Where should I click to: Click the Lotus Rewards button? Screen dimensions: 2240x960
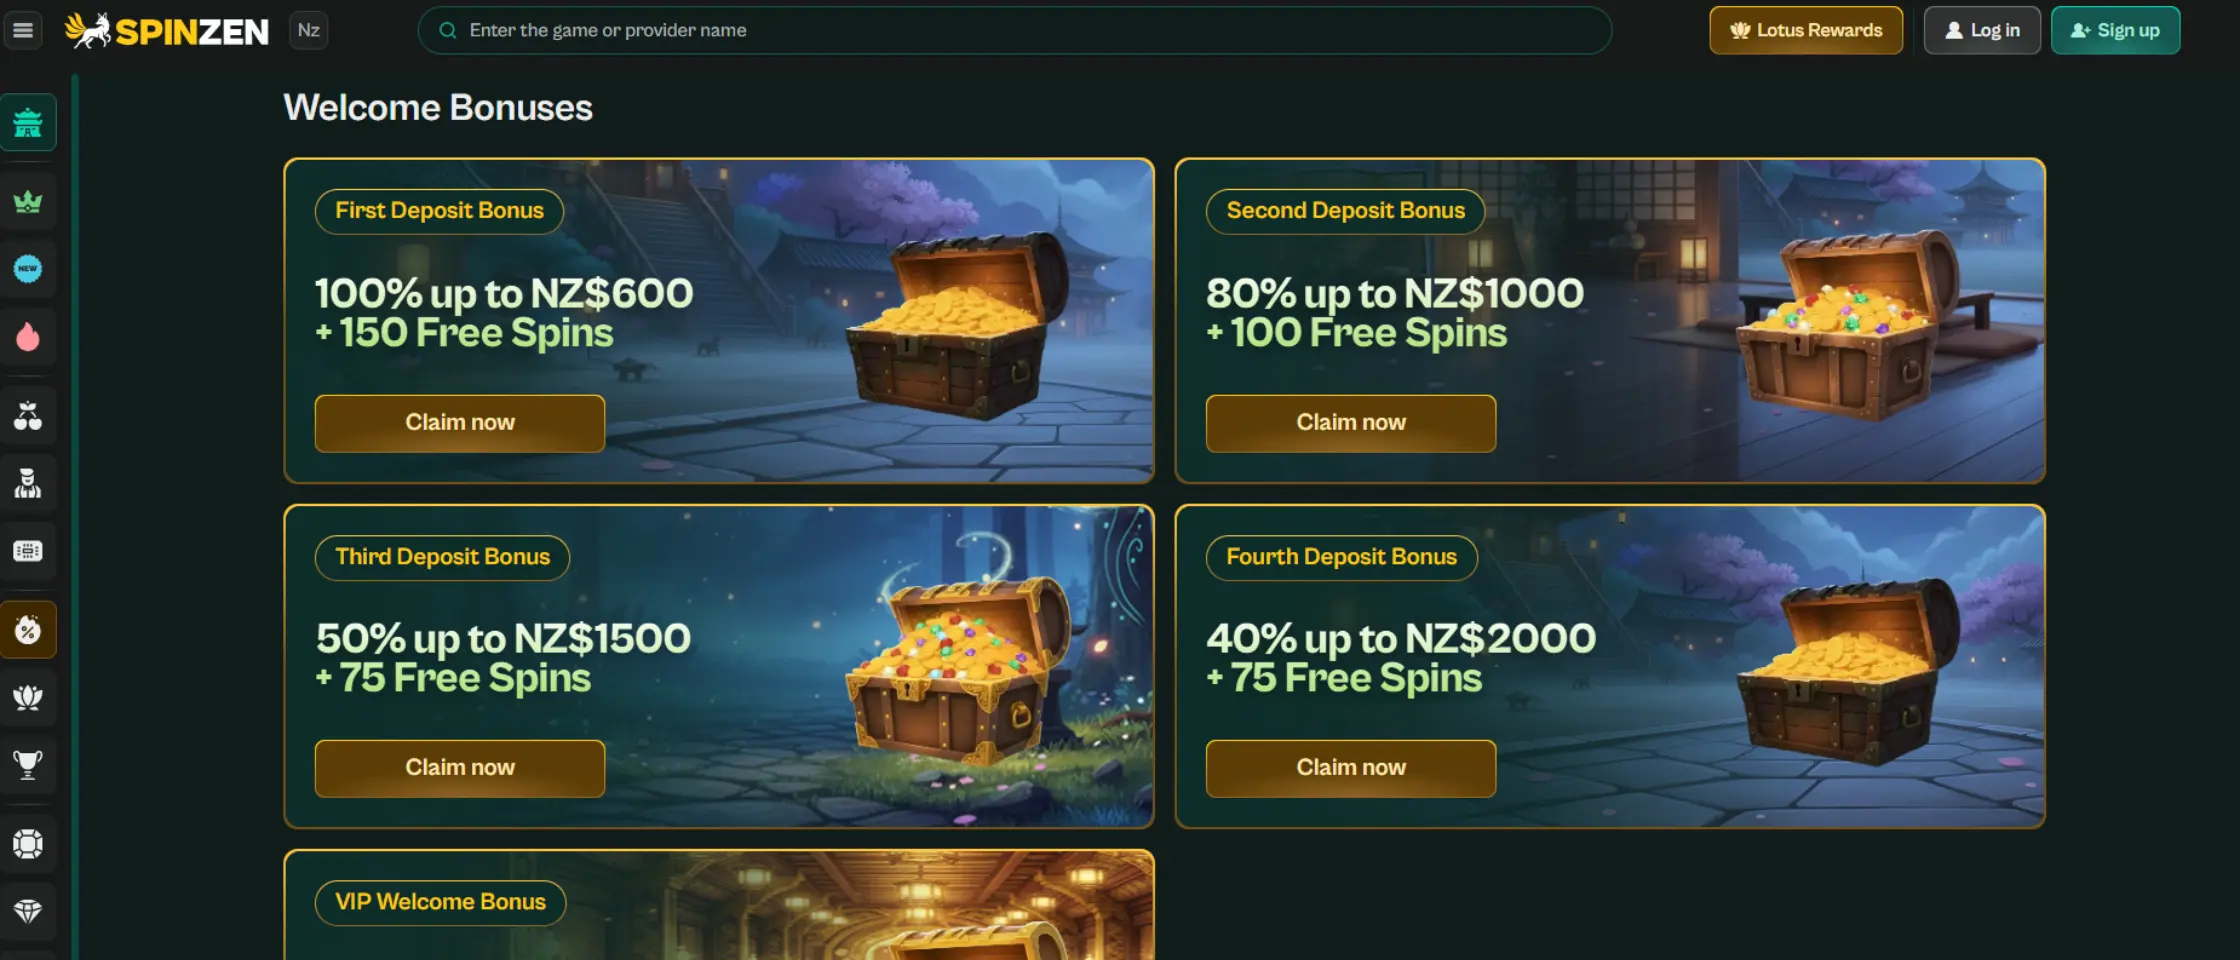coord(1805,30)
